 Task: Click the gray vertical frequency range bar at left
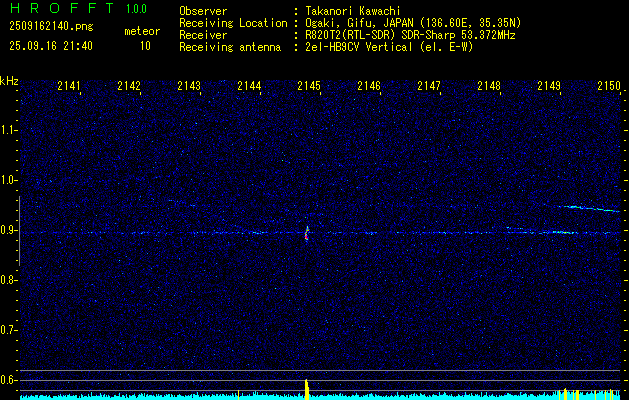[19, 231]
